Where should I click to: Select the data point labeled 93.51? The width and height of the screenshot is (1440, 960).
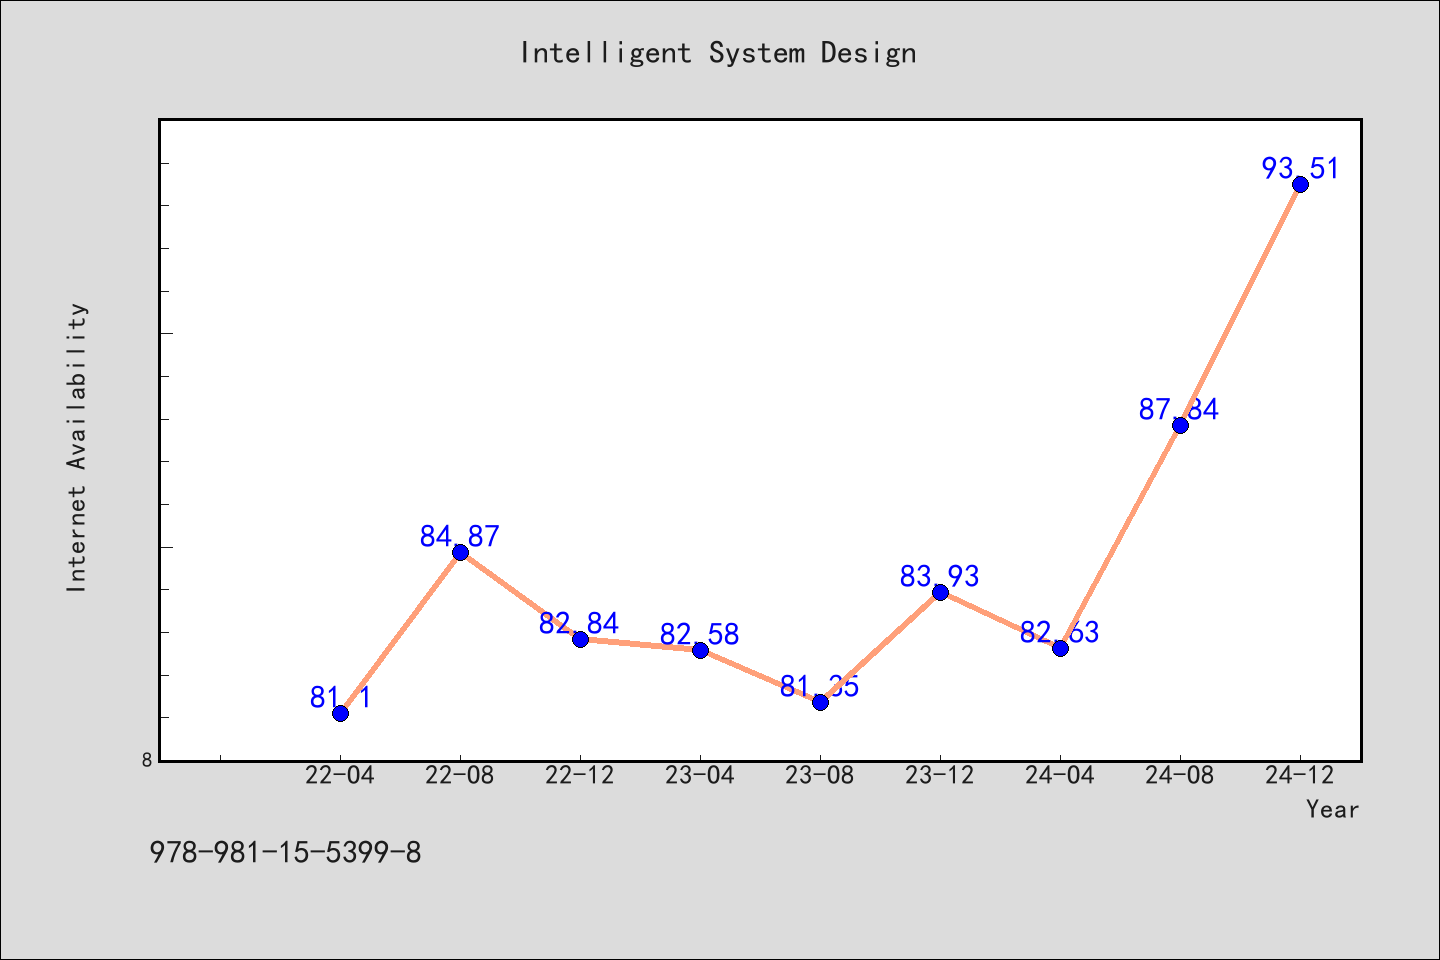click(1300, 184)
